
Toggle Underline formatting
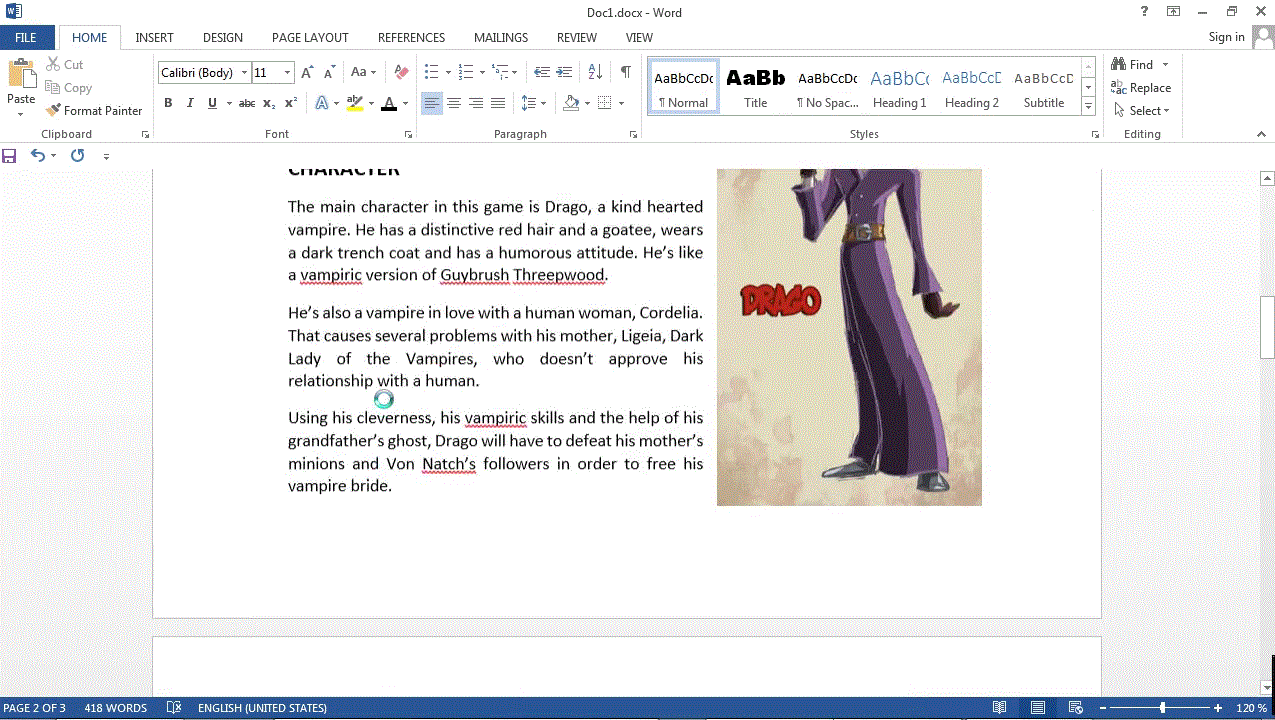[212, 103]
